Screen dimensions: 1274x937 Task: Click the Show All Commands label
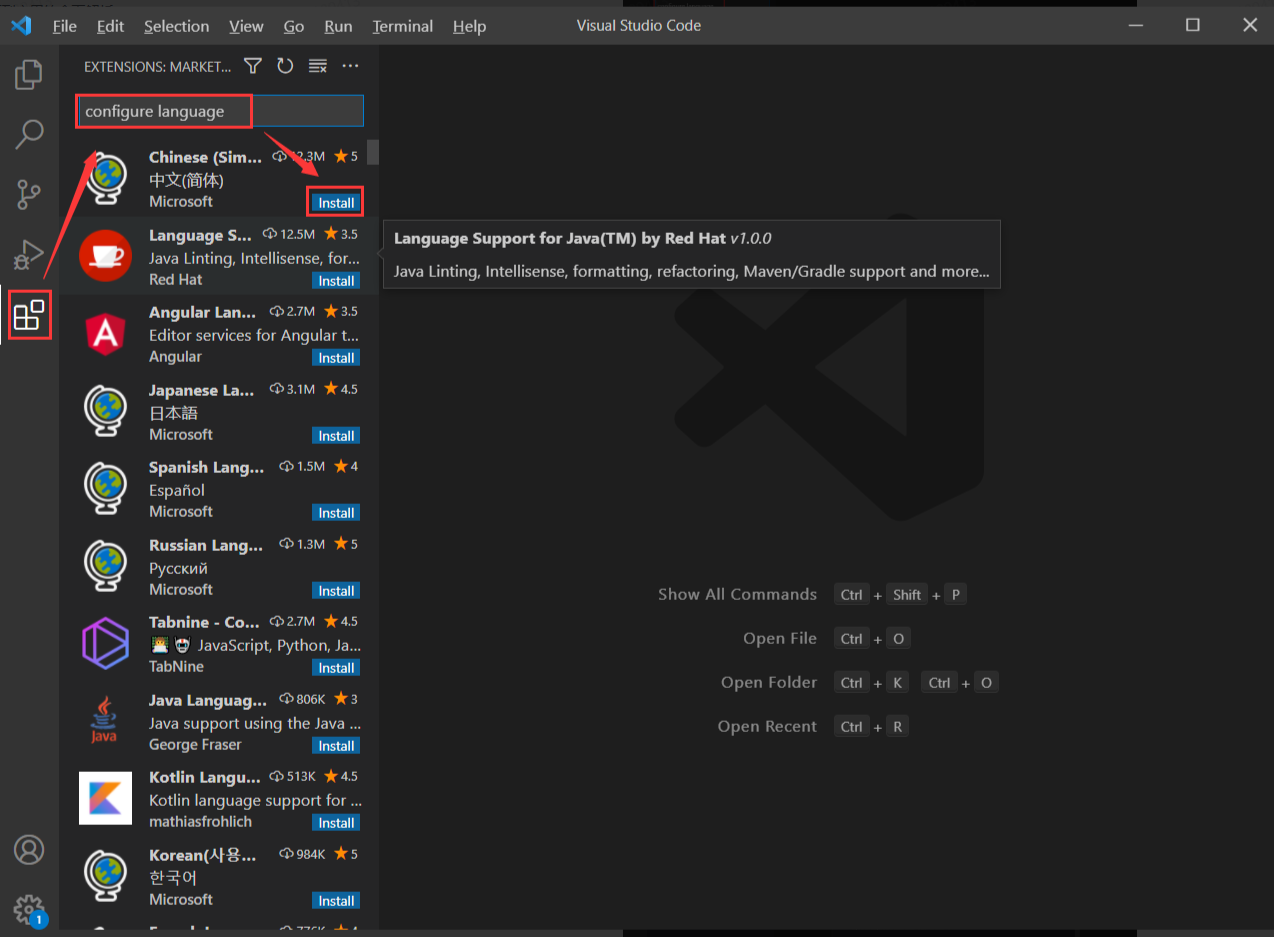point(737,594)
